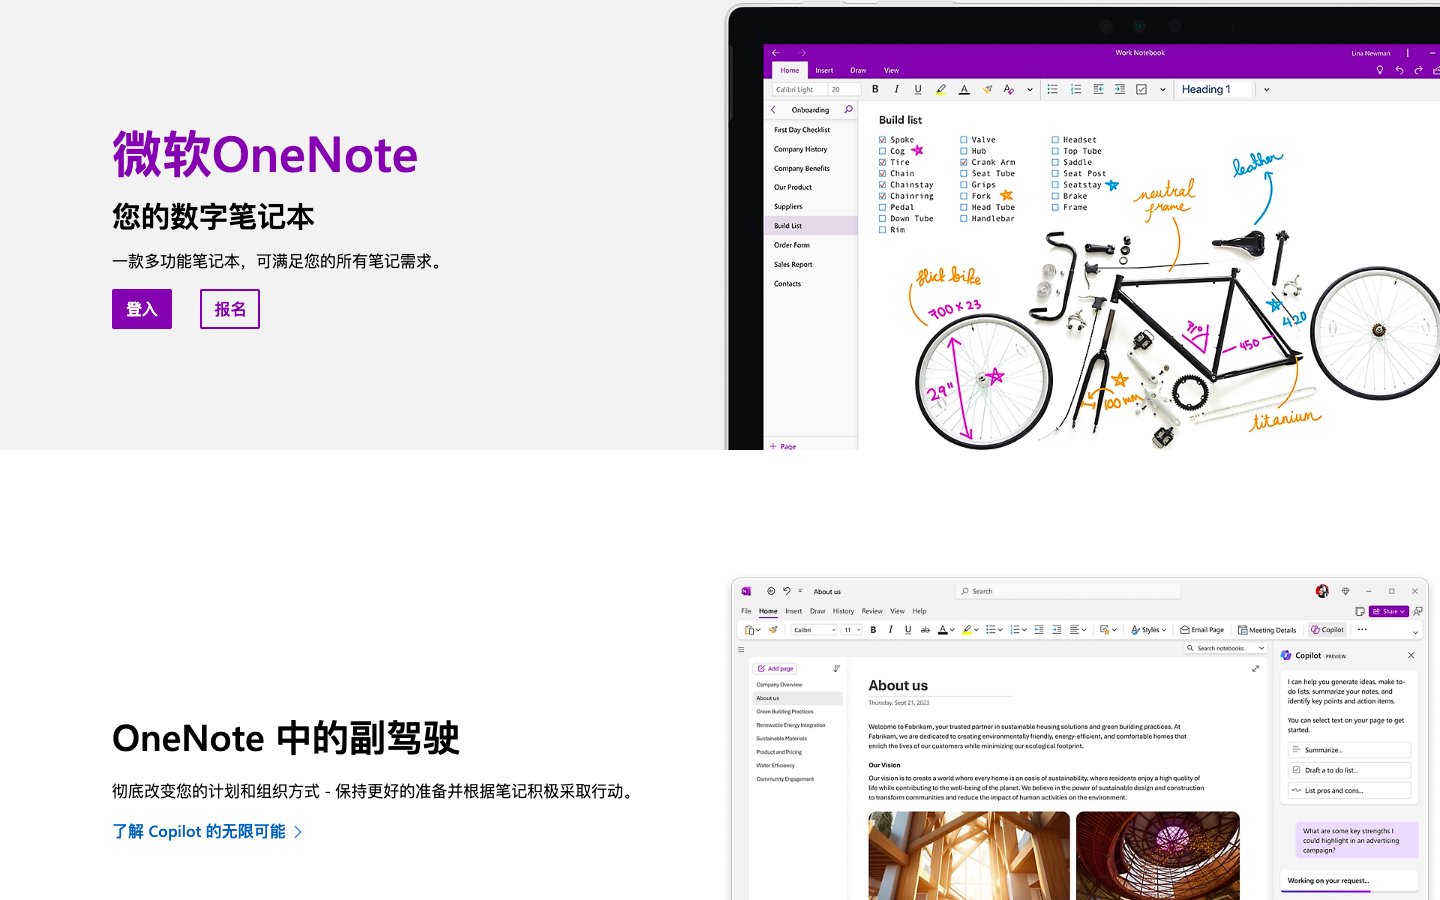The height and width of the screenshot is (900, 1440).
Task: Close the Copilot pane with the X
Action: [x=1411, y=656]
